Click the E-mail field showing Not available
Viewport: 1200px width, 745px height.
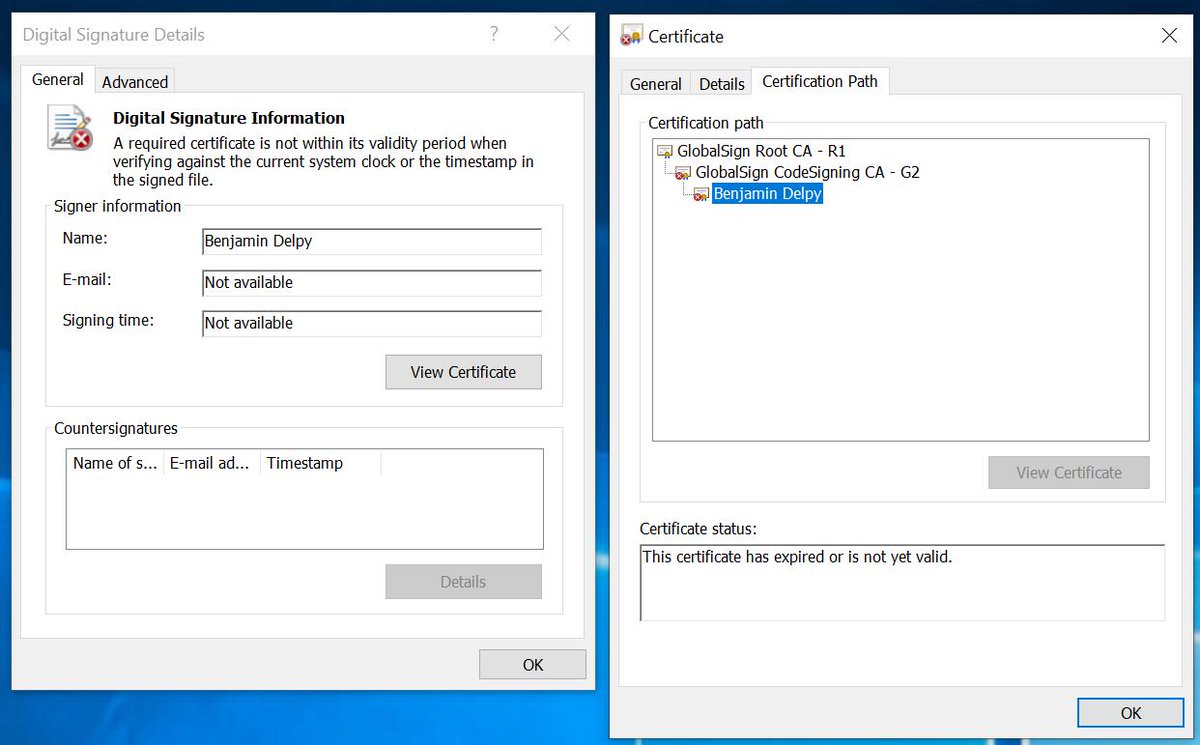(x=372, y=283)
